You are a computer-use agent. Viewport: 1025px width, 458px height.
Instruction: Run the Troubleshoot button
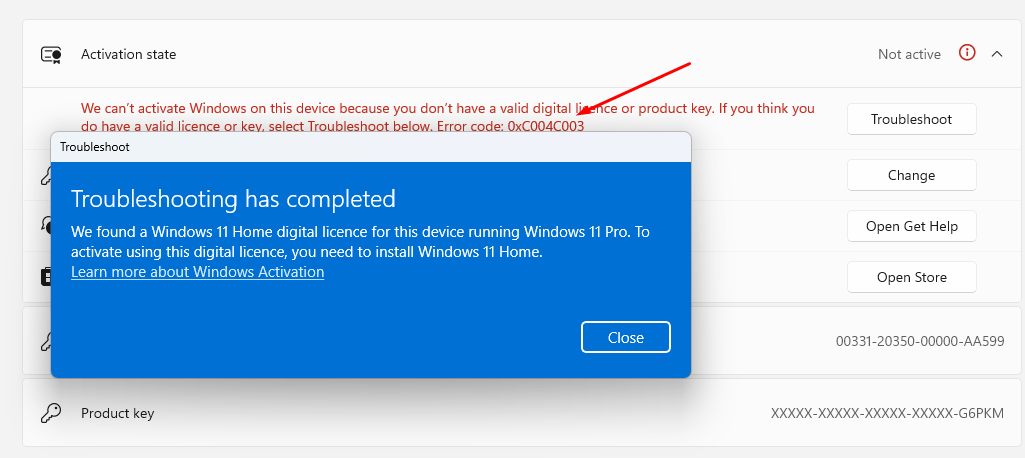pyautogui.click(x=911, y=119)
